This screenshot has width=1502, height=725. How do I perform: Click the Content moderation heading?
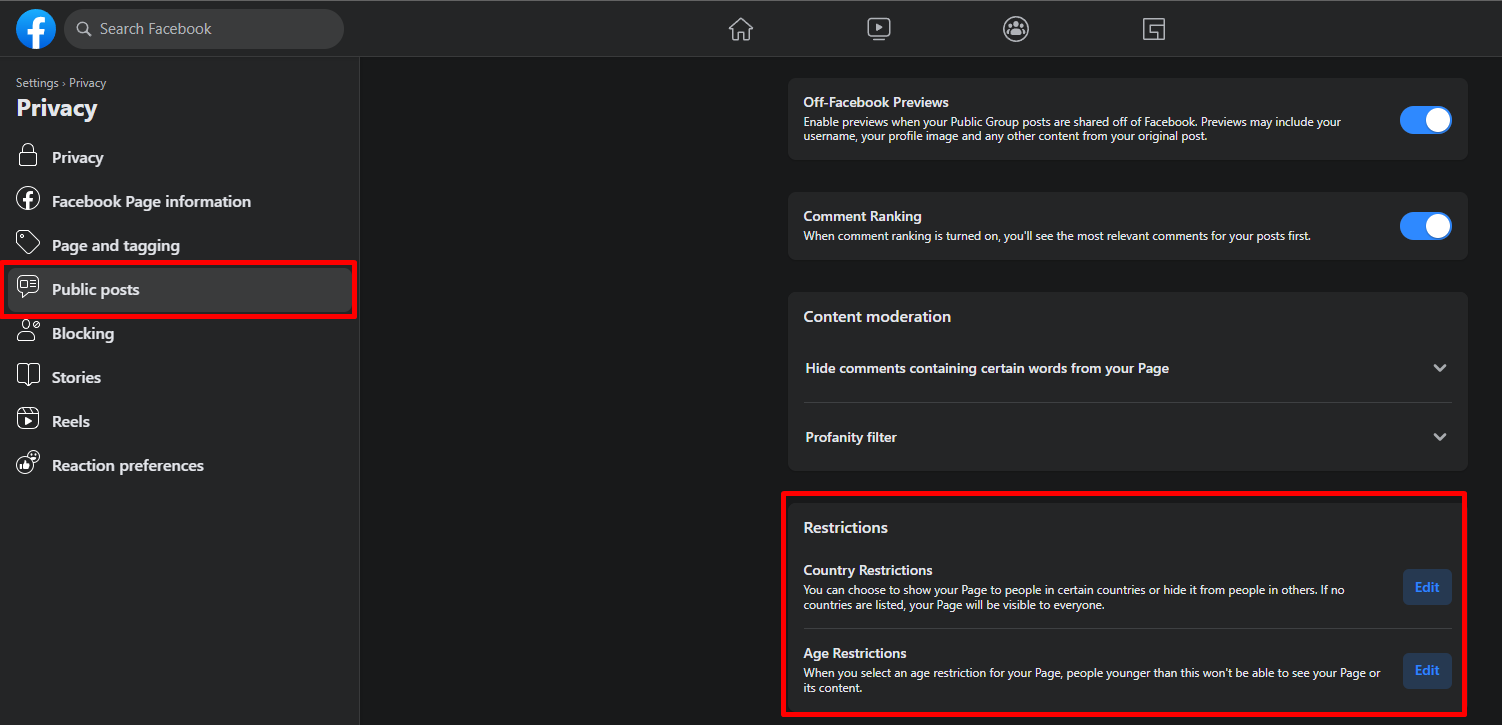pos(877,316)
